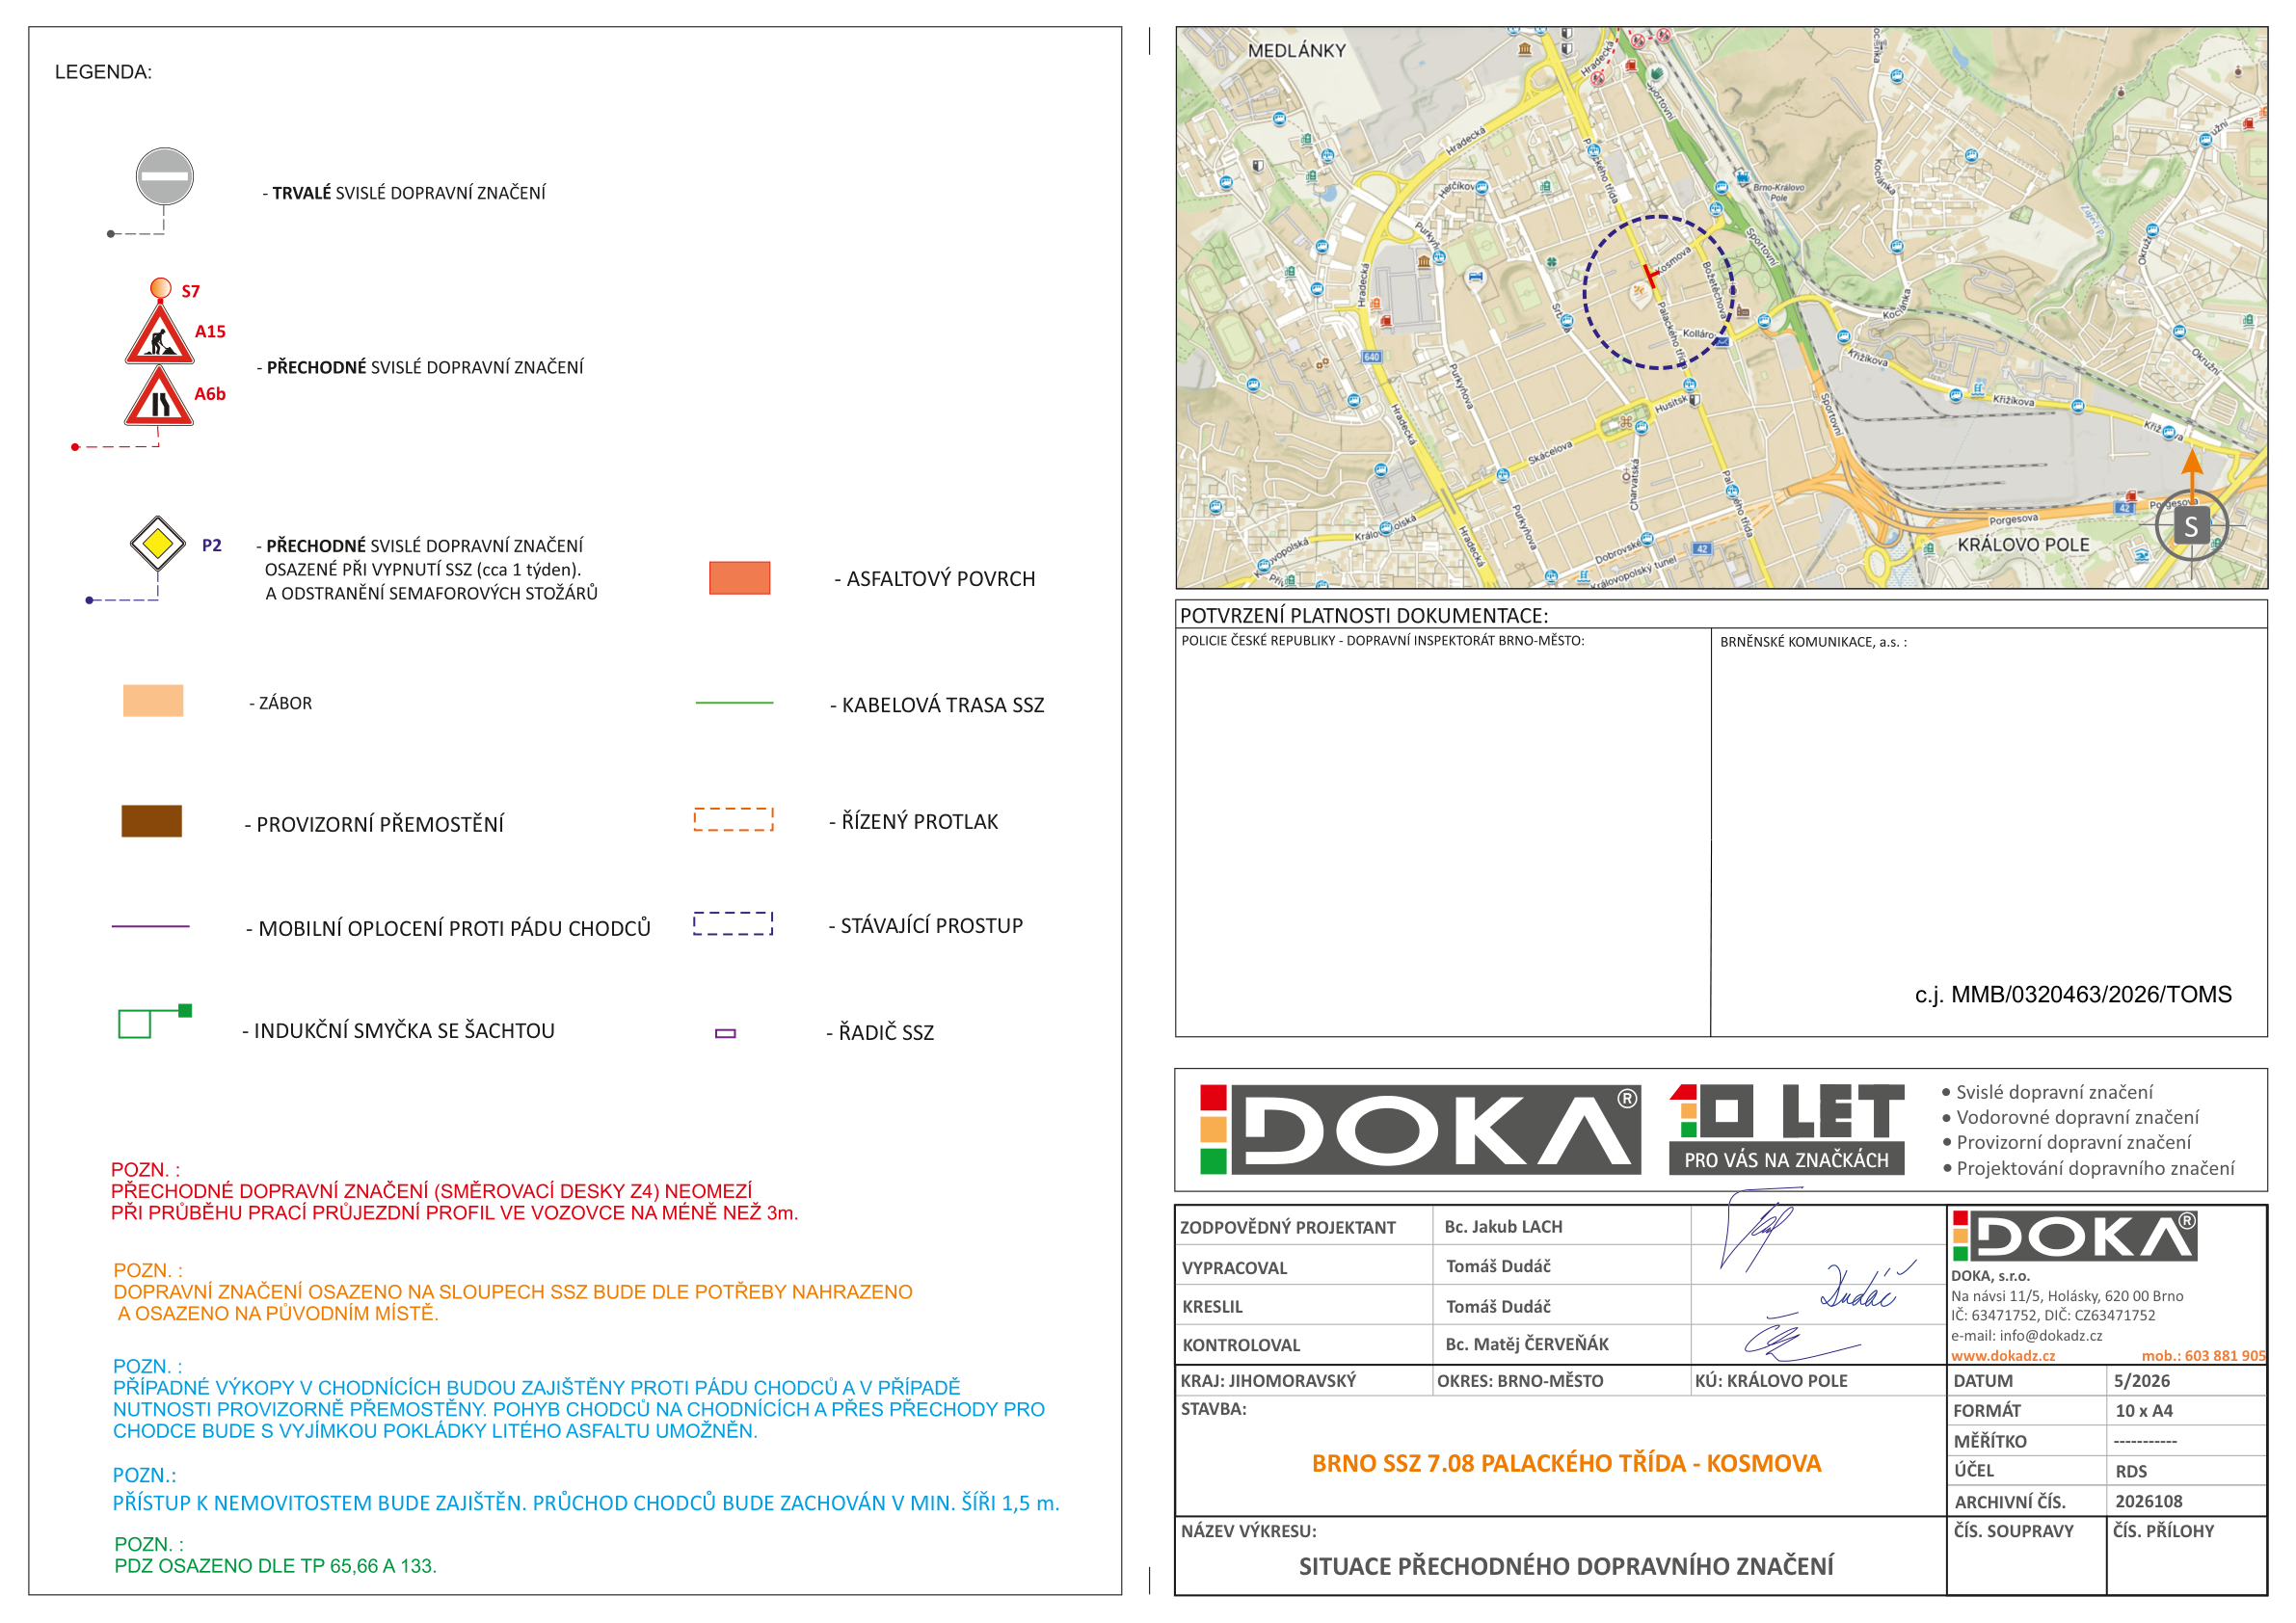
Task: Click the info@dokadz.cz email address
Action: [x=2050, y=1336]
